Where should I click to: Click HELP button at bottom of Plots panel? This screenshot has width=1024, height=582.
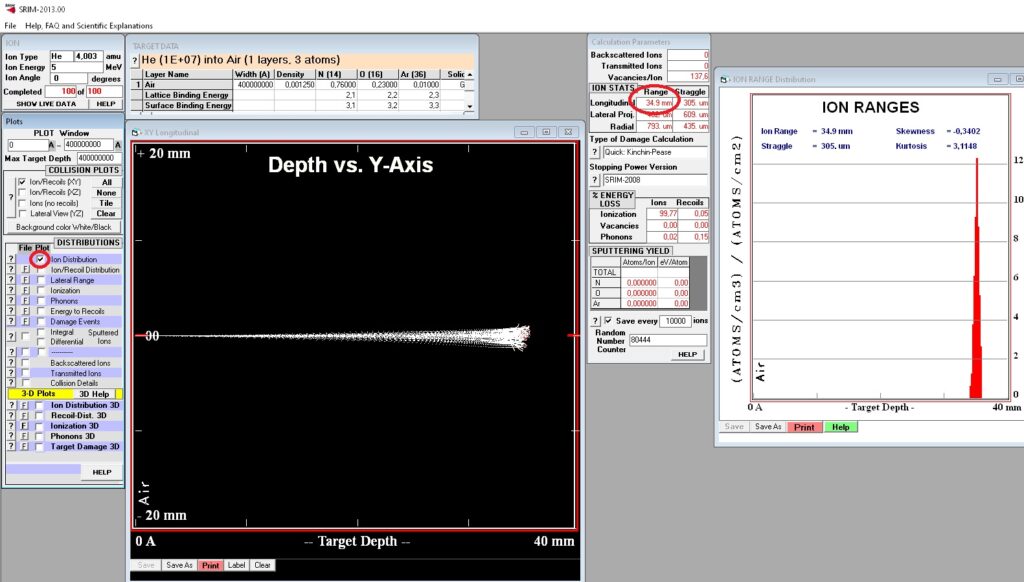pyautogui.click(x=101, y=472)
